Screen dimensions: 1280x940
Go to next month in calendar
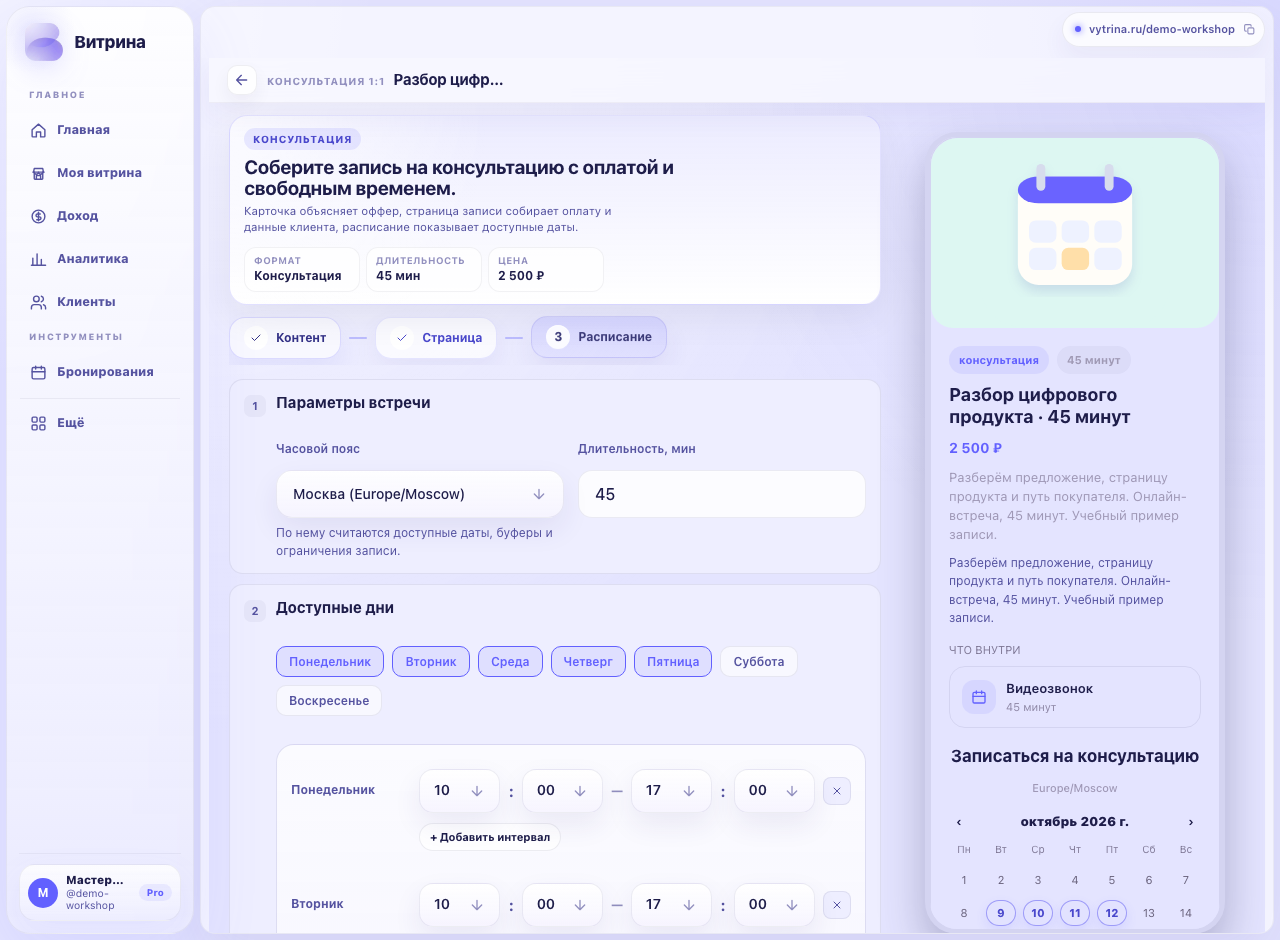tap(1191, 822)
